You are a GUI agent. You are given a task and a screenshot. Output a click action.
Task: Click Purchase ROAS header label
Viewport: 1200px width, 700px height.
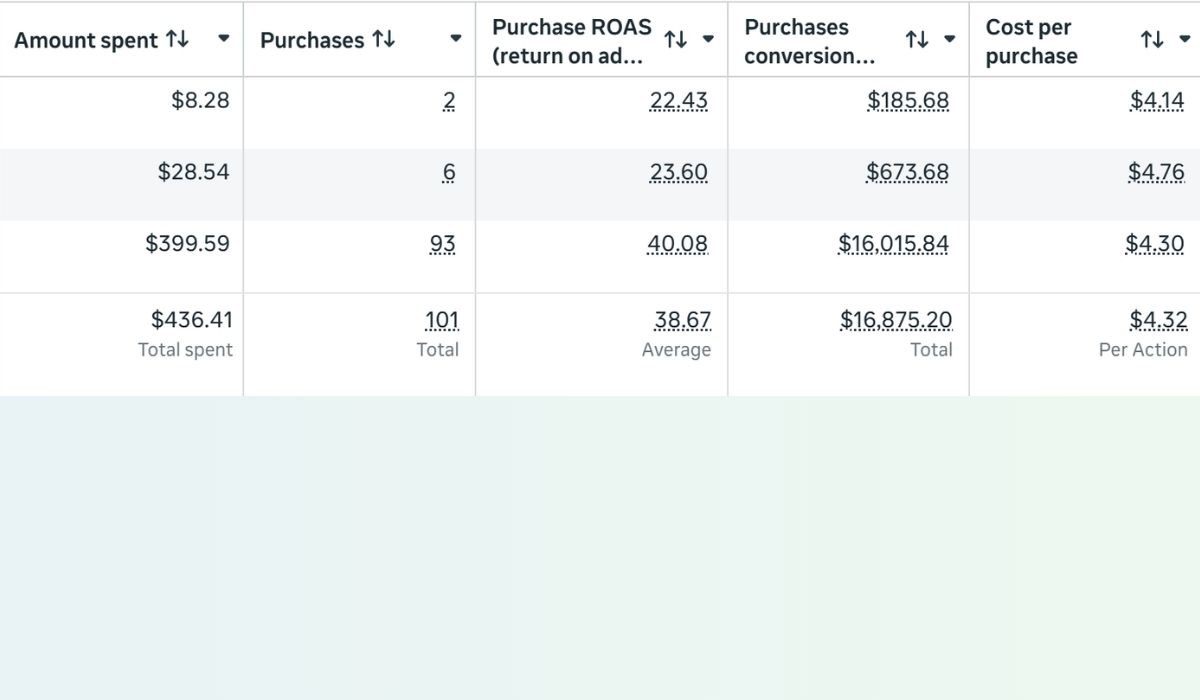coord(571,41)
